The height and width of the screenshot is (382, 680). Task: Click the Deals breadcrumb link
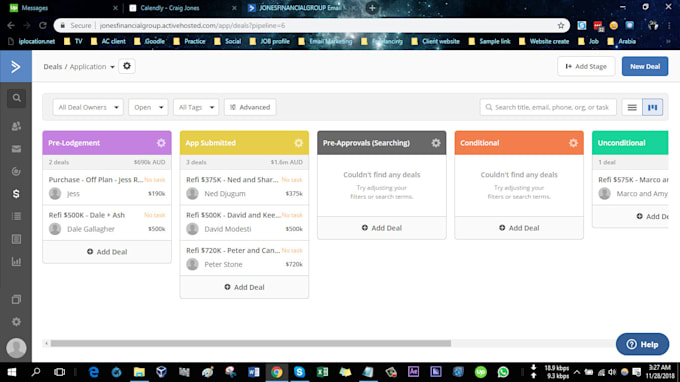point(52,66)
